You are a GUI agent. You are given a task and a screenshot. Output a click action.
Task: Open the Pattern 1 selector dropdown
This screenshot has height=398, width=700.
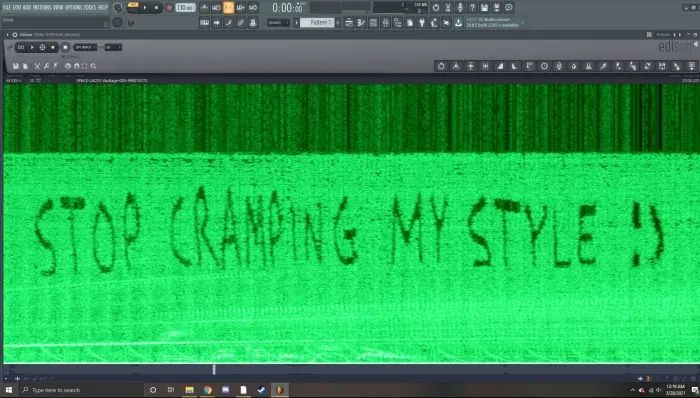pyautogui.click(x=317, y=23)
